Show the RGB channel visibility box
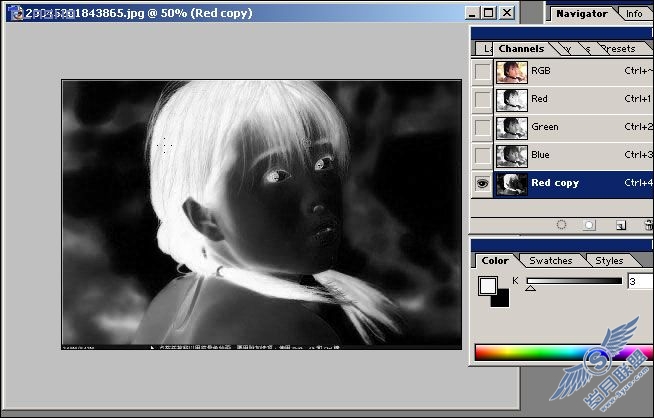The height and width of the screenshot is (418, 654). [482, 71]
